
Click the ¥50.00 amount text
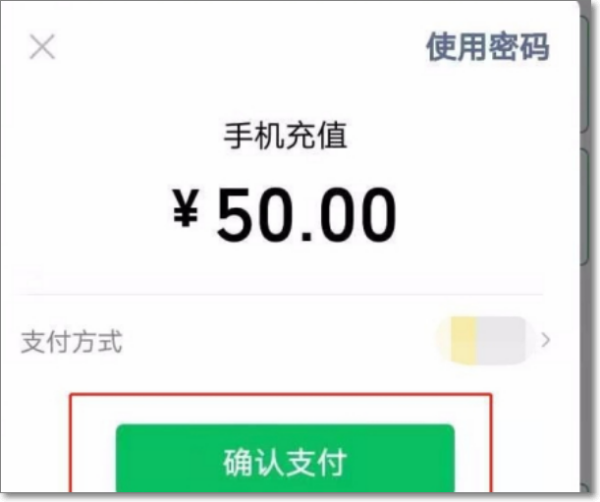pyautogui.click(x=284, y=214)
